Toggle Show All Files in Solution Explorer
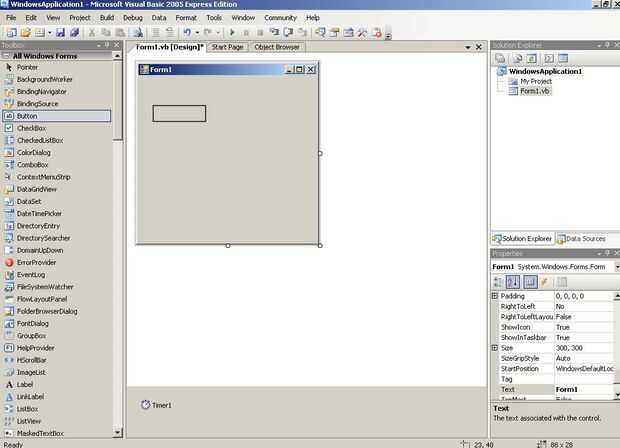Screen dimensions: 620x448 tap(517, 58)
